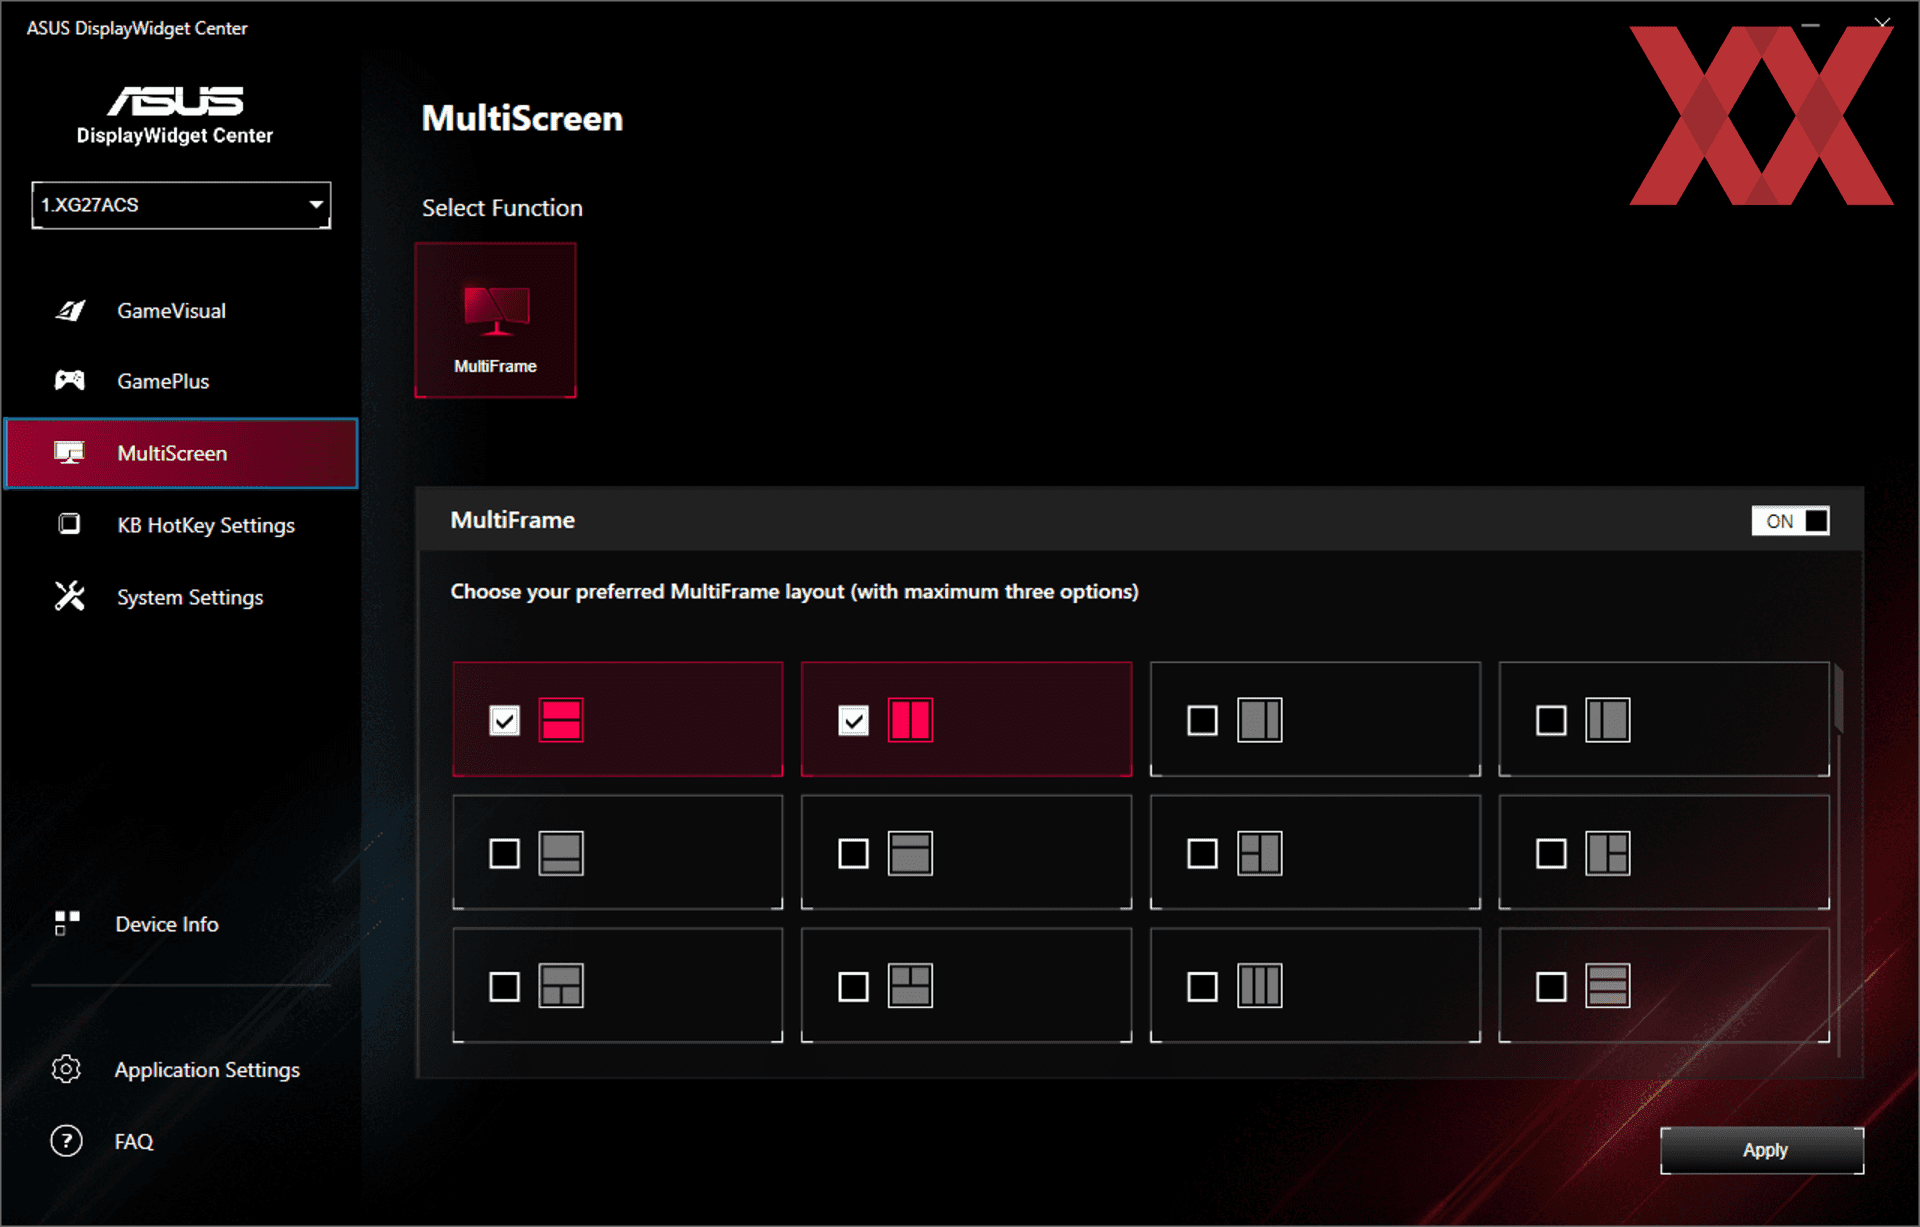Screen dimensions: 1920x1227
Task: Tick checkbox for large-top small-bottom layout
Action: tap(505, 853)
